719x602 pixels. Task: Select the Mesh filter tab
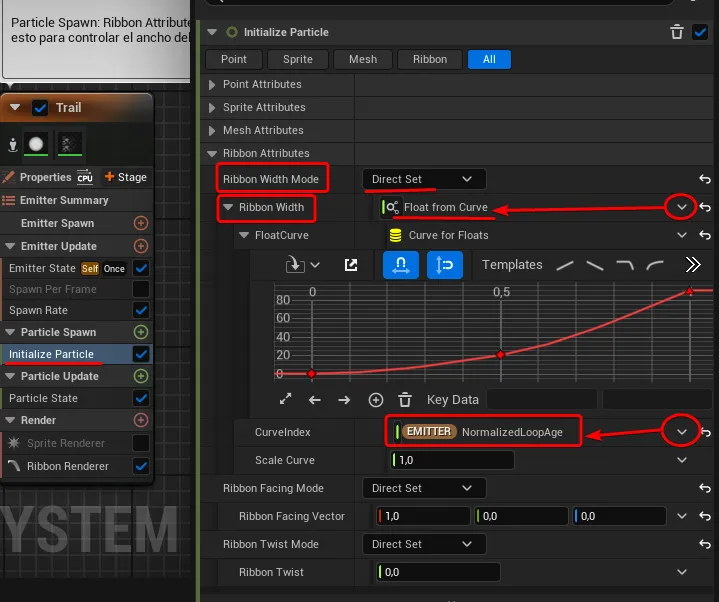[x=363, y=60]
